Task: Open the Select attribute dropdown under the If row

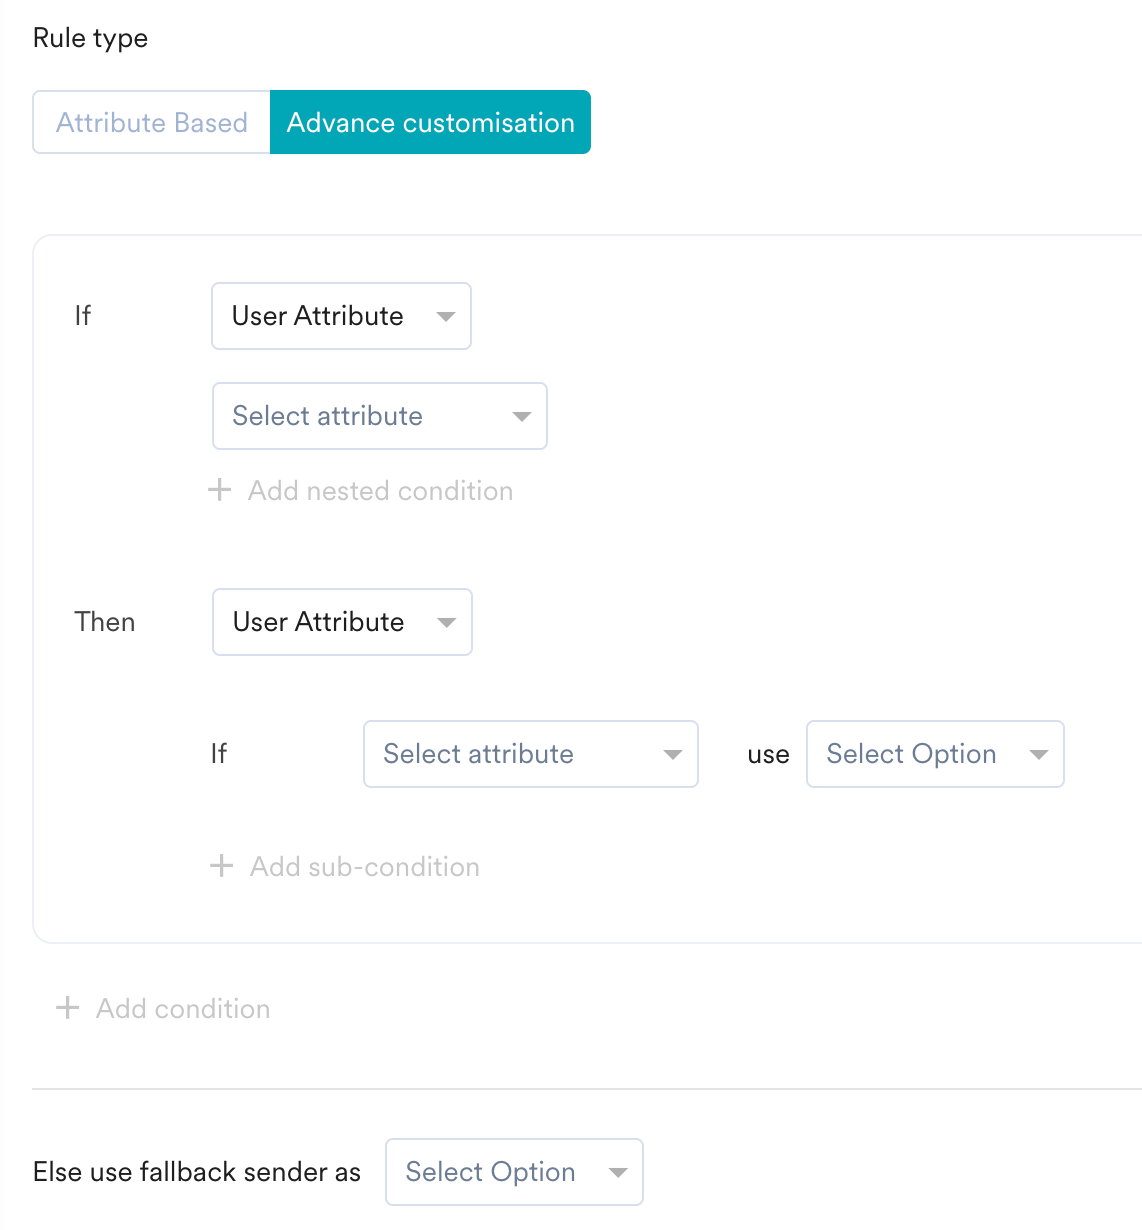Action: click(380, 416)
